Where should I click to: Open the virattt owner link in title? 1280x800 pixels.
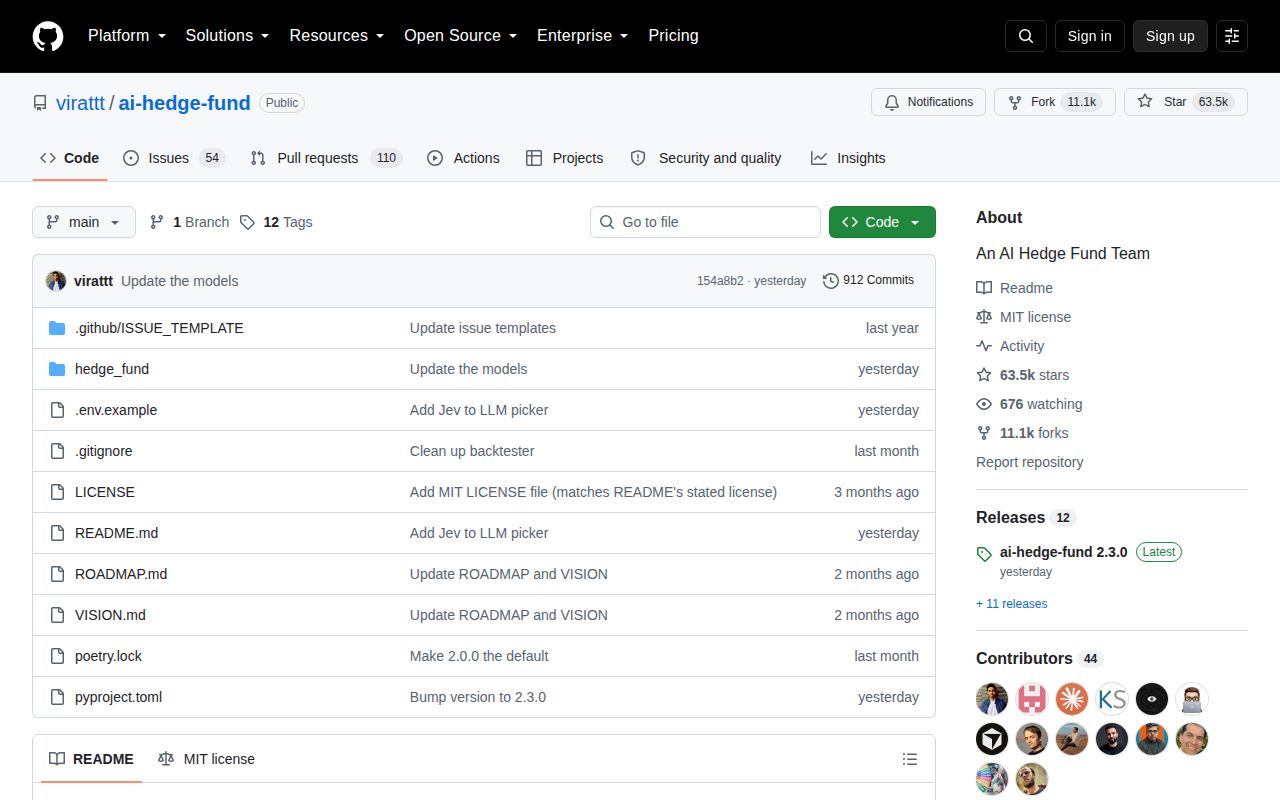click(80, 102)
